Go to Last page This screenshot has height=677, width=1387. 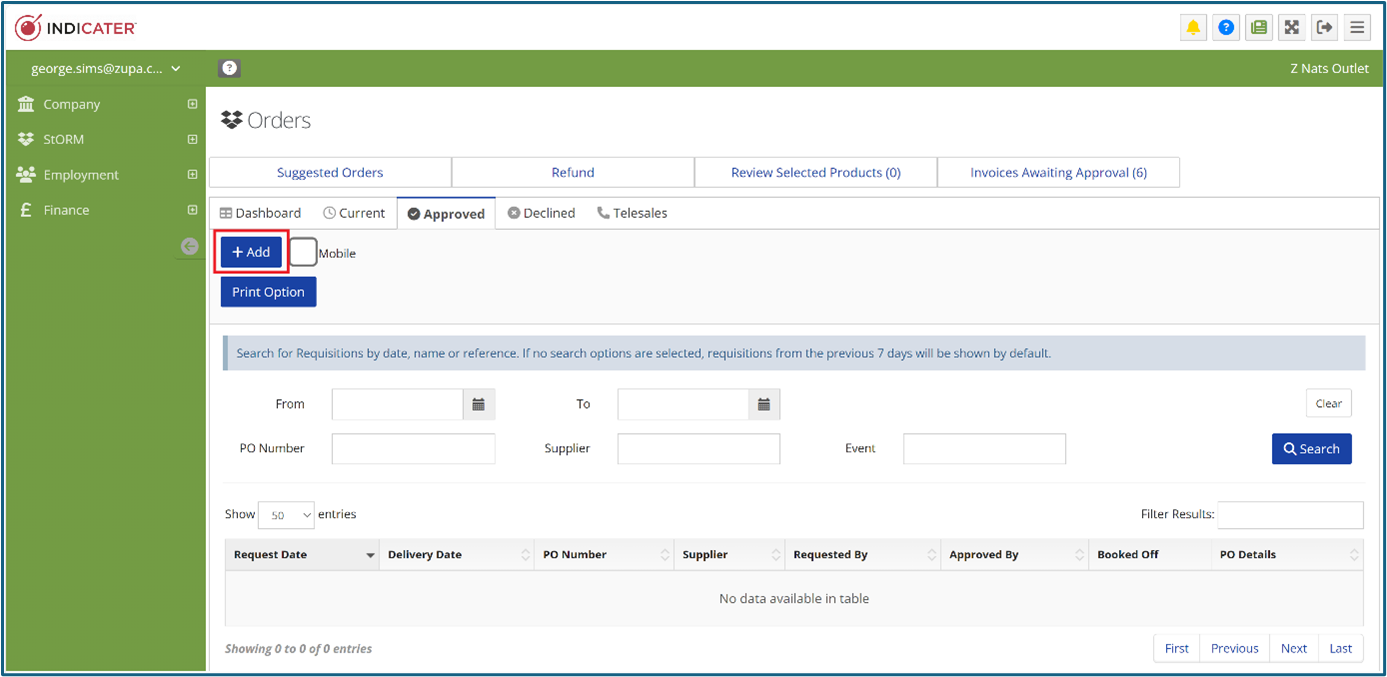1341,648
